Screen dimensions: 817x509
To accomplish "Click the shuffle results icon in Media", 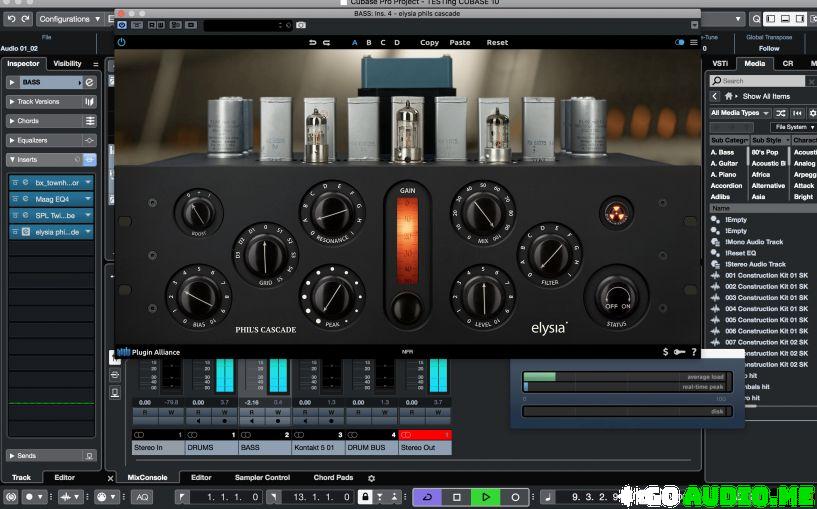I will pyautogui.click(x=781, y=113).
